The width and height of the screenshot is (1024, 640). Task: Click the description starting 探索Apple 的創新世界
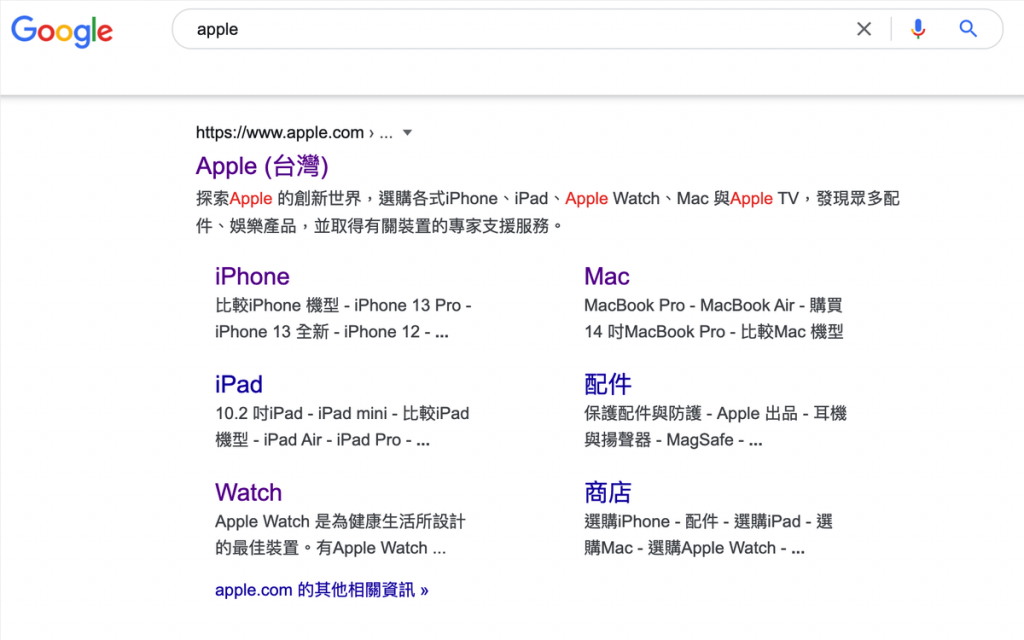coord(548,212)
